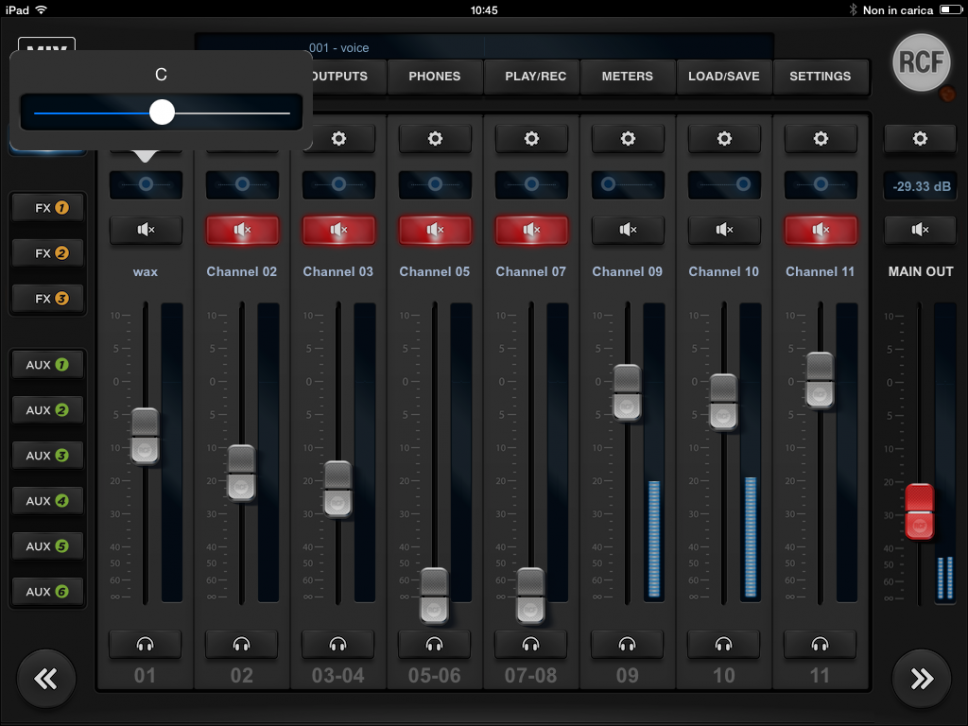Viewport: 968px width, 726px height.
Task: Go to next channel bank arrow
Action: point(920,679)
